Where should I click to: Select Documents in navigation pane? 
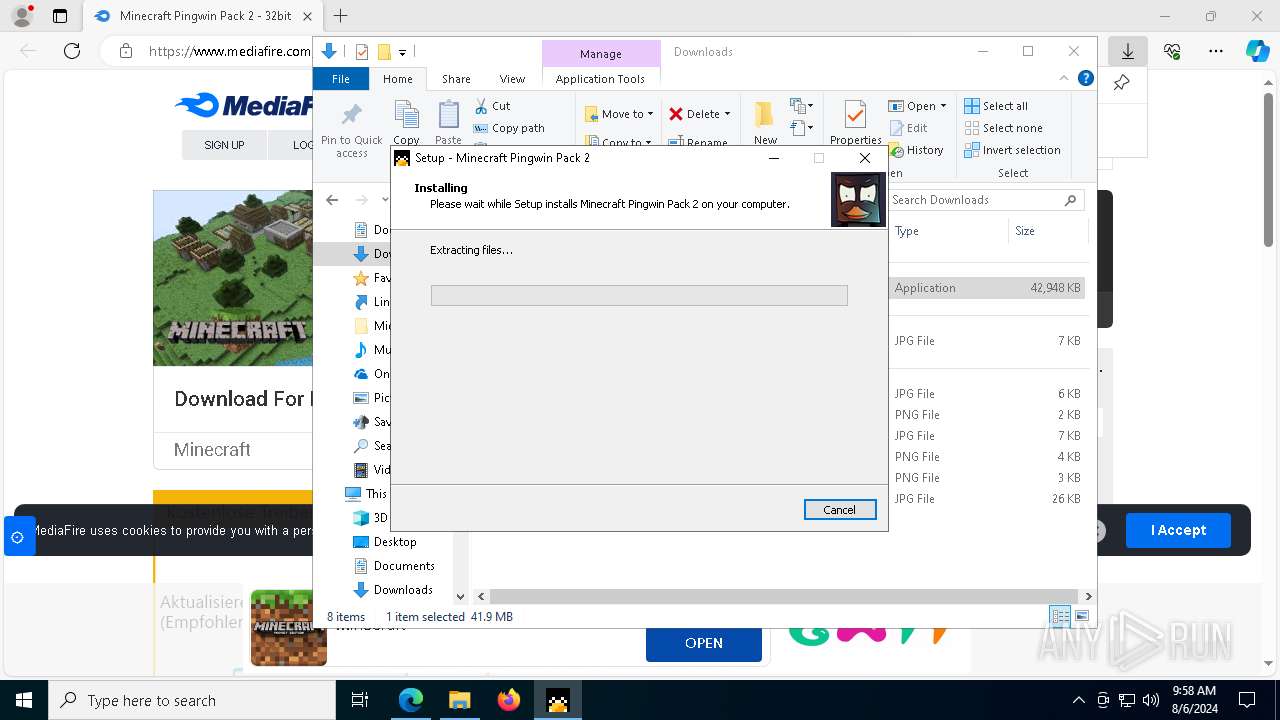click(394, 566)
